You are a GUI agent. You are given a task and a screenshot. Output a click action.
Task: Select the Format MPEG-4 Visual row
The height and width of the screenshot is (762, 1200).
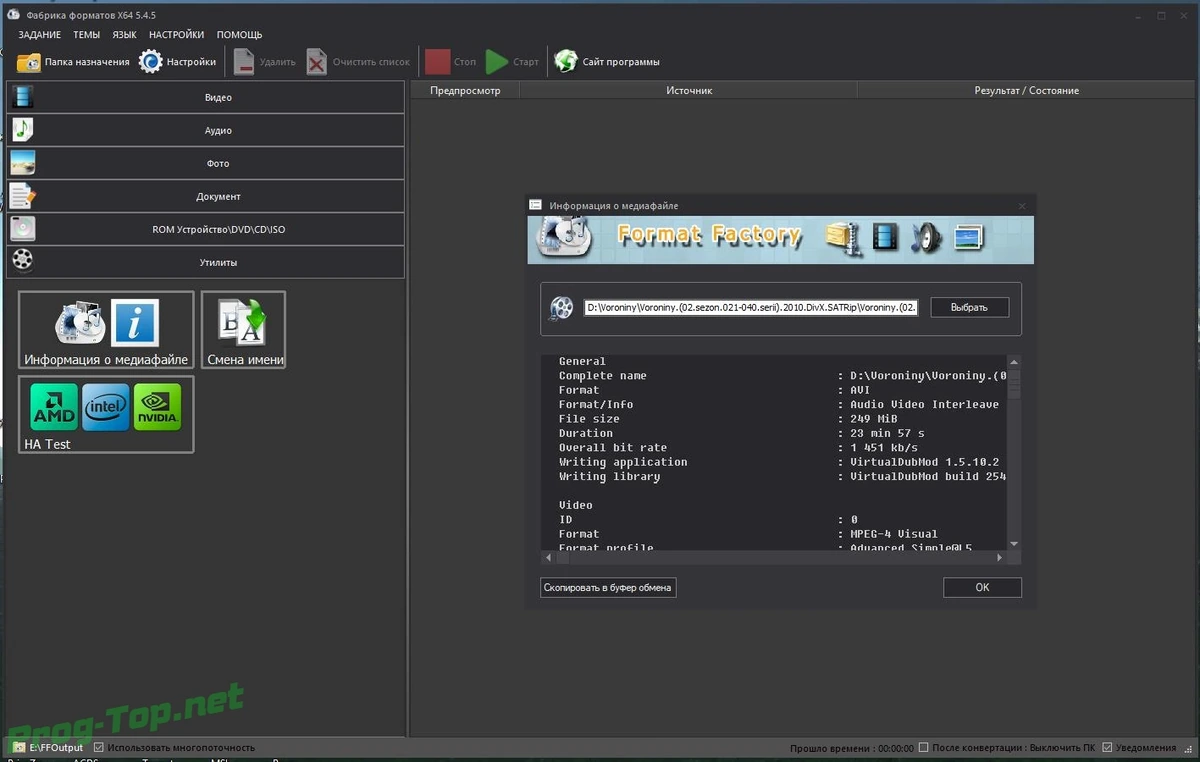tap(774, 534)
